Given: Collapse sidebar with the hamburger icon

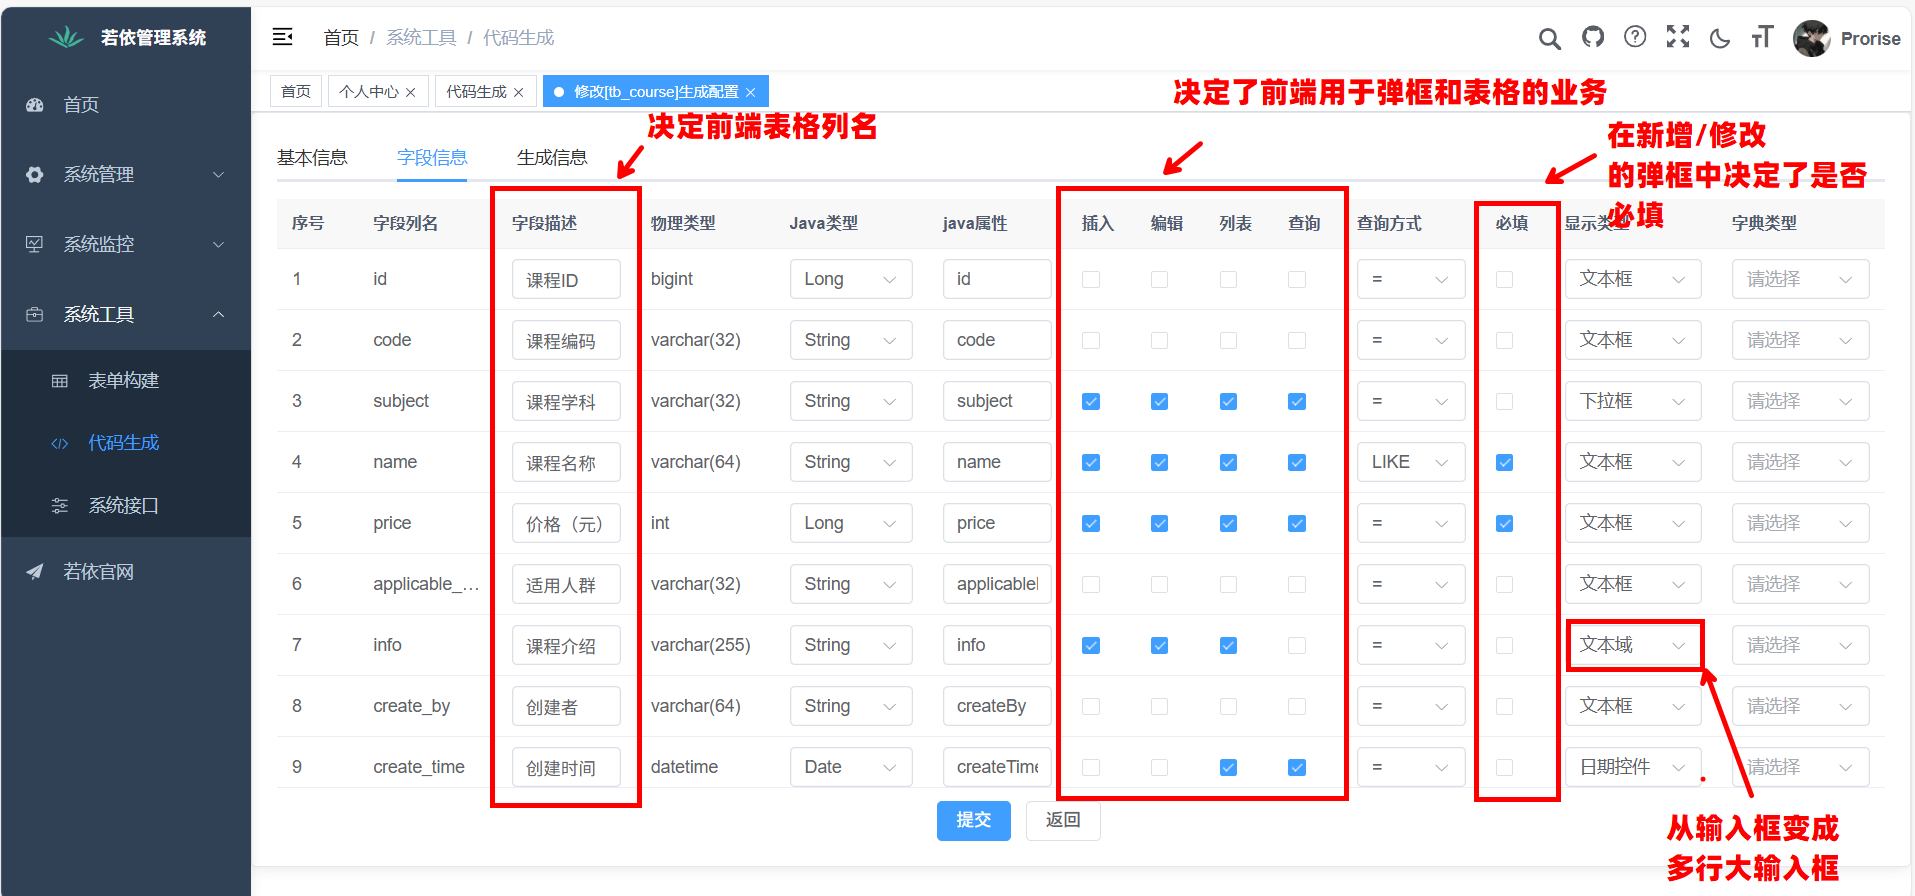Looking at the screenshot, I should [283, 37].
